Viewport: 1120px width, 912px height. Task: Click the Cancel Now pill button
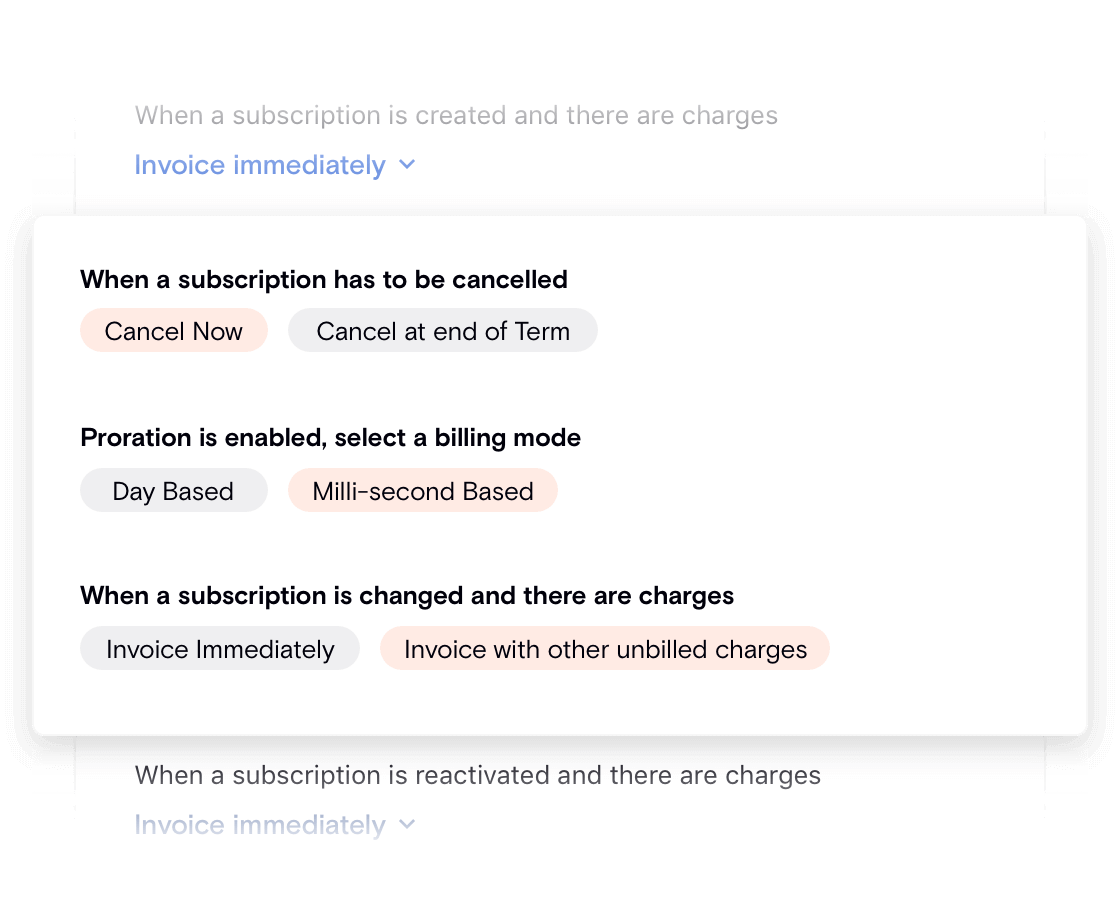(x=173, y=330)
